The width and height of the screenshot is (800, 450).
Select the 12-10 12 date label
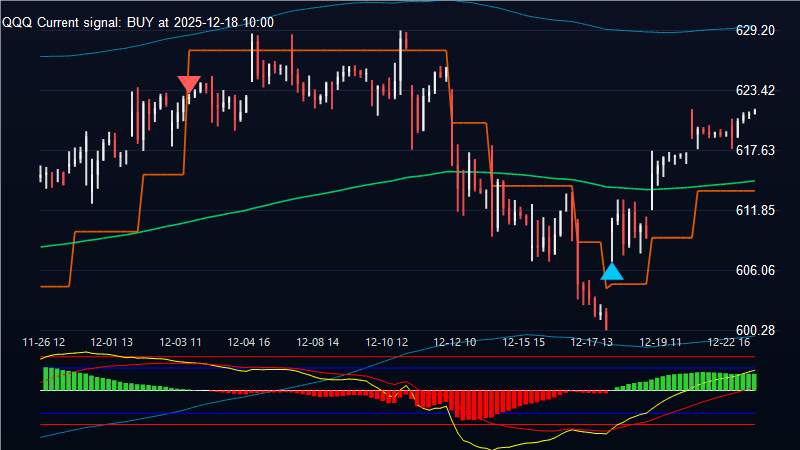(386, 342)
